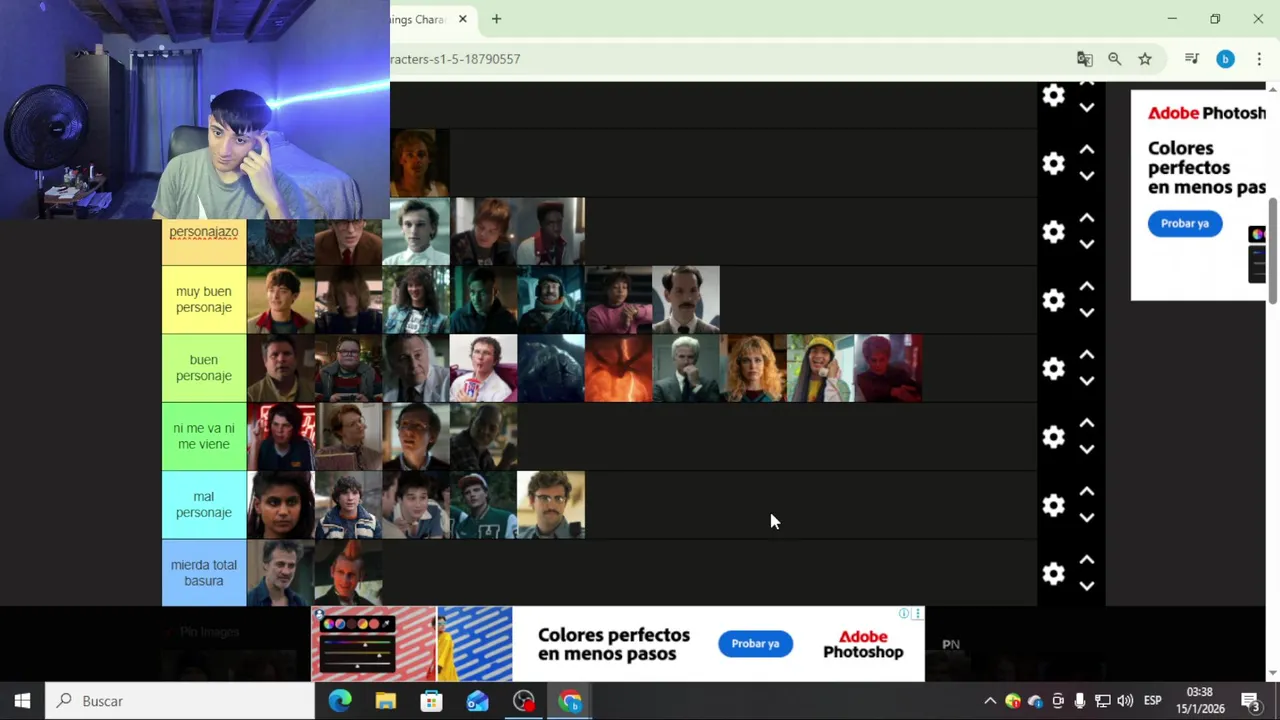This screenshot has width=1280, height=720.
Task: Select glasses man thumbnail in mal personaje row
Action: pyautogui.click(x=551, y=505)
